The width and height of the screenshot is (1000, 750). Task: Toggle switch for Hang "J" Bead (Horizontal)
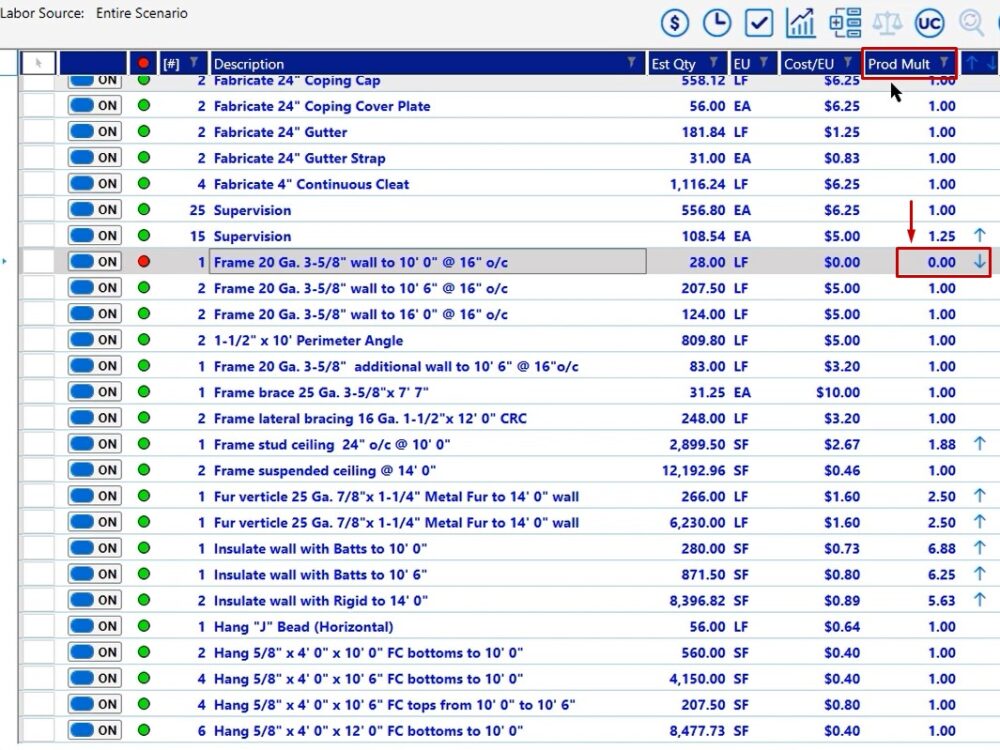pyautogui.click(x=95, y=627)
